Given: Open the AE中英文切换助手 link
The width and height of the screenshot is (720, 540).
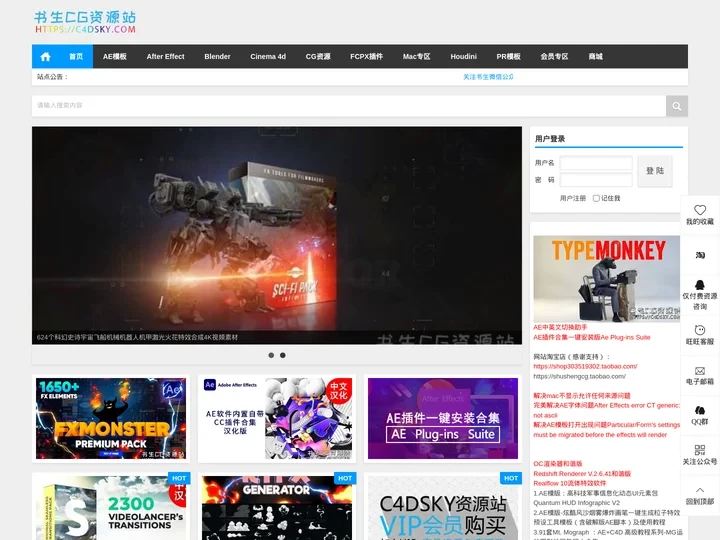Looking at the screenshot, I should [560, 327].
